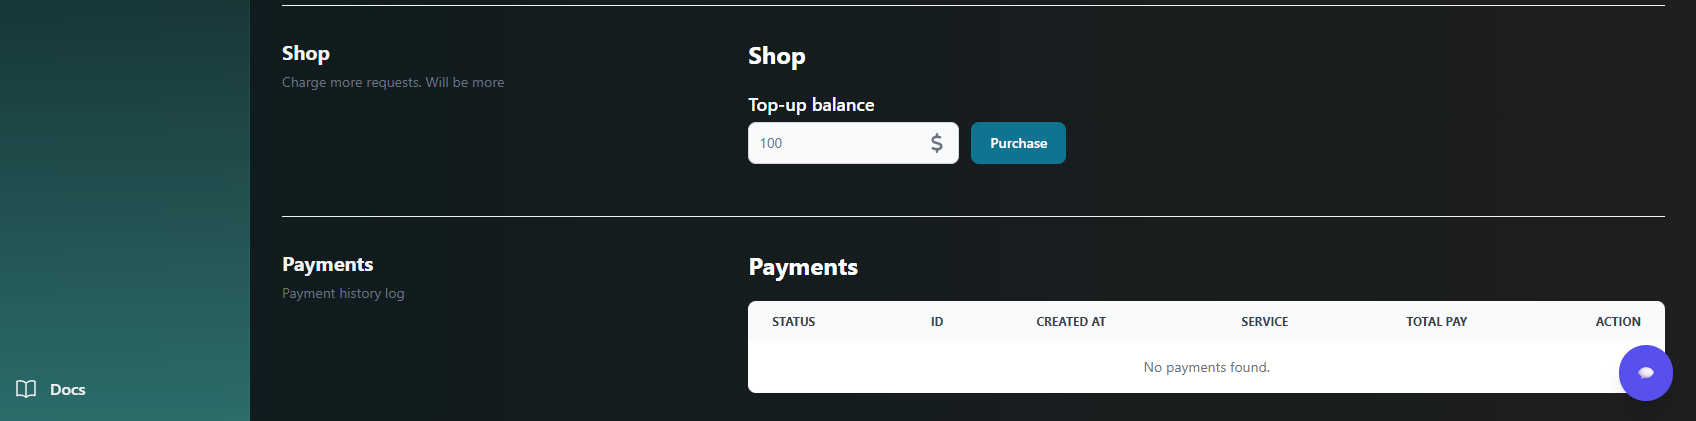
Task: Open the Docs link in sidebar
Action: coord(67,390)
